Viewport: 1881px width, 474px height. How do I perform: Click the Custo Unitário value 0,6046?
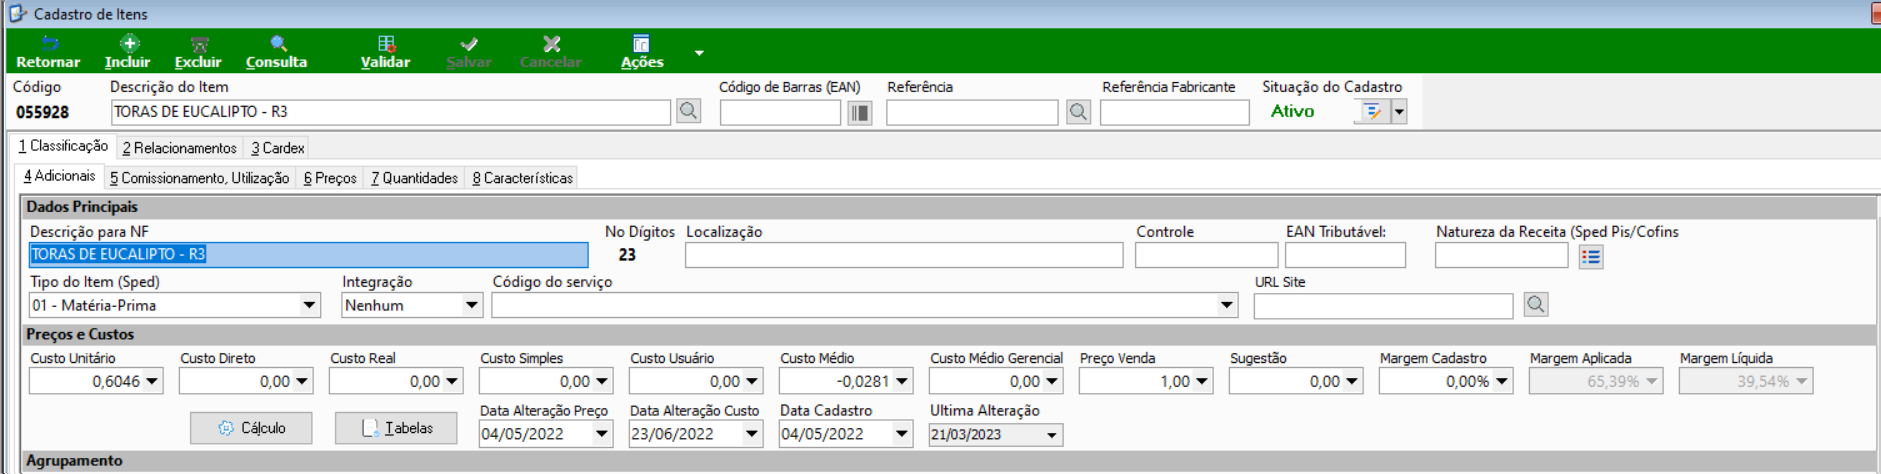(115, 381)
